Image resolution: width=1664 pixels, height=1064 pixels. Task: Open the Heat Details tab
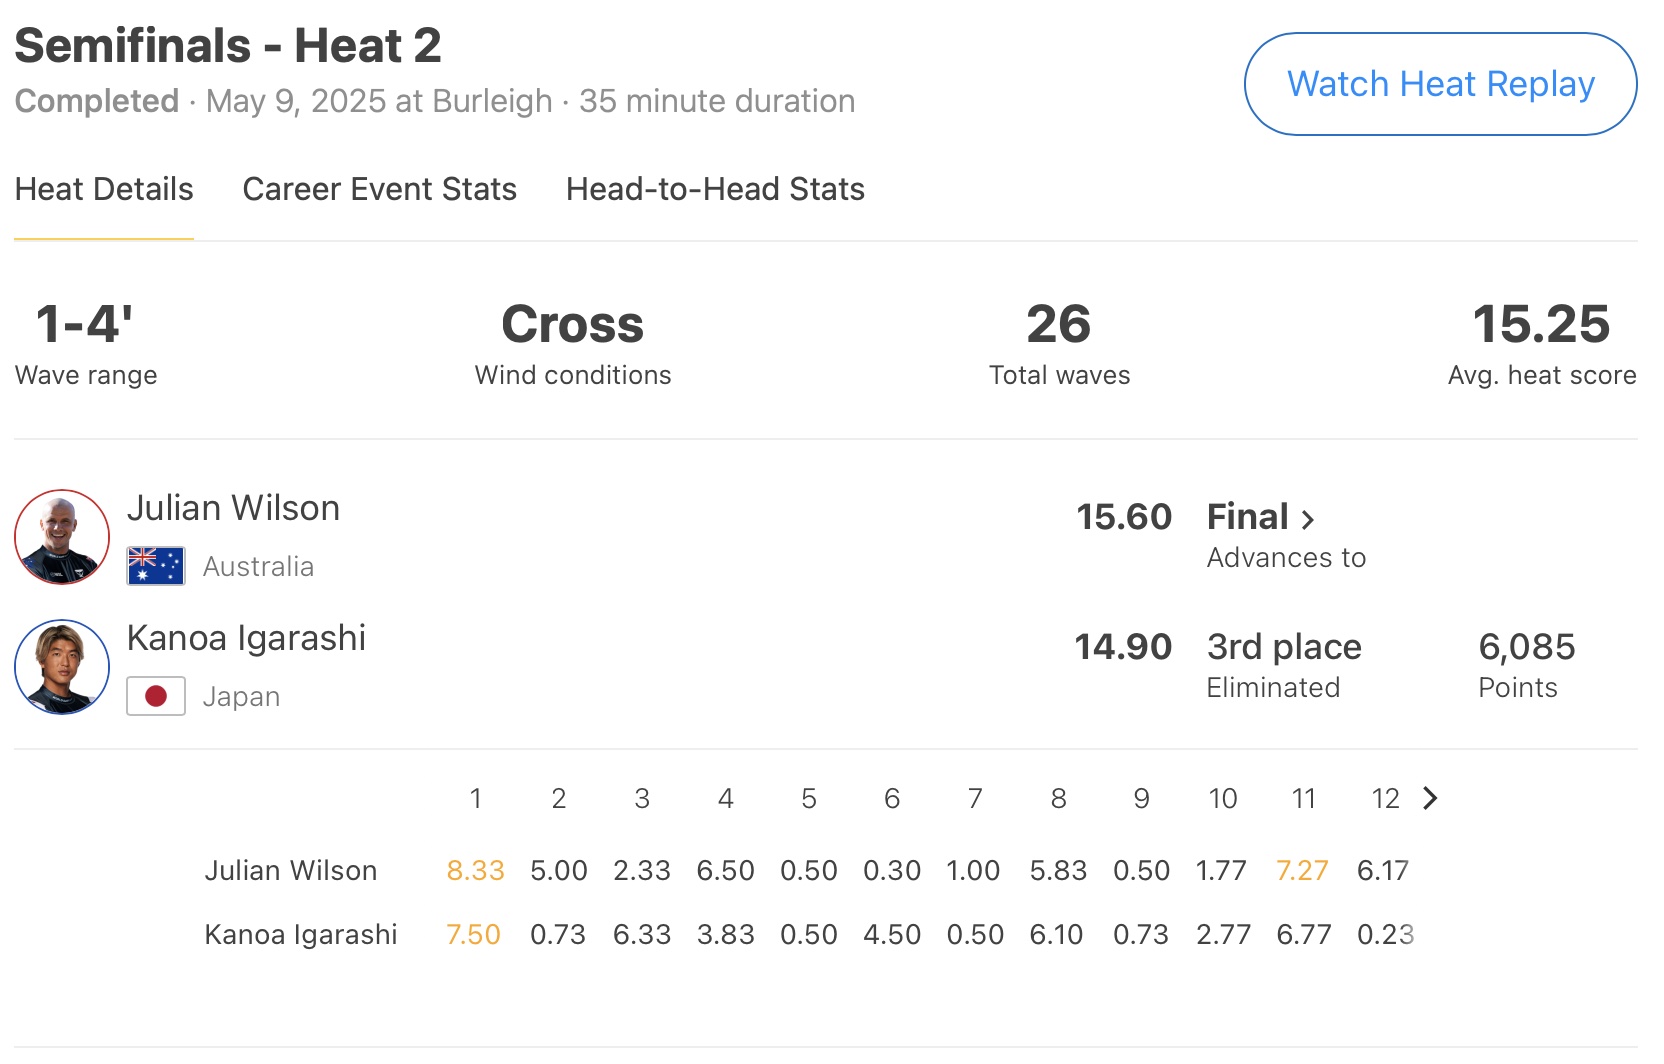click(104, 189)
